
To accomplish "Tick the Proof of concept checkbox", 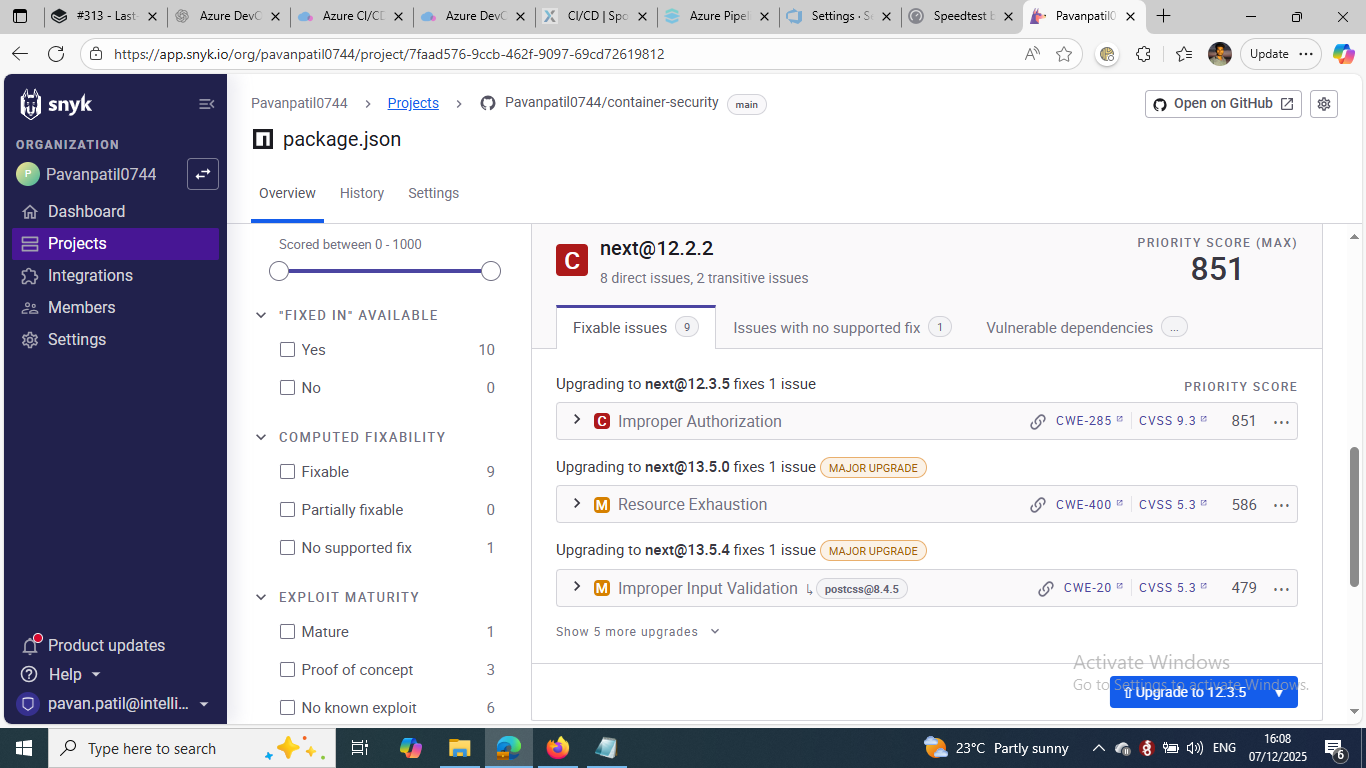I will (x=288, y=670).
